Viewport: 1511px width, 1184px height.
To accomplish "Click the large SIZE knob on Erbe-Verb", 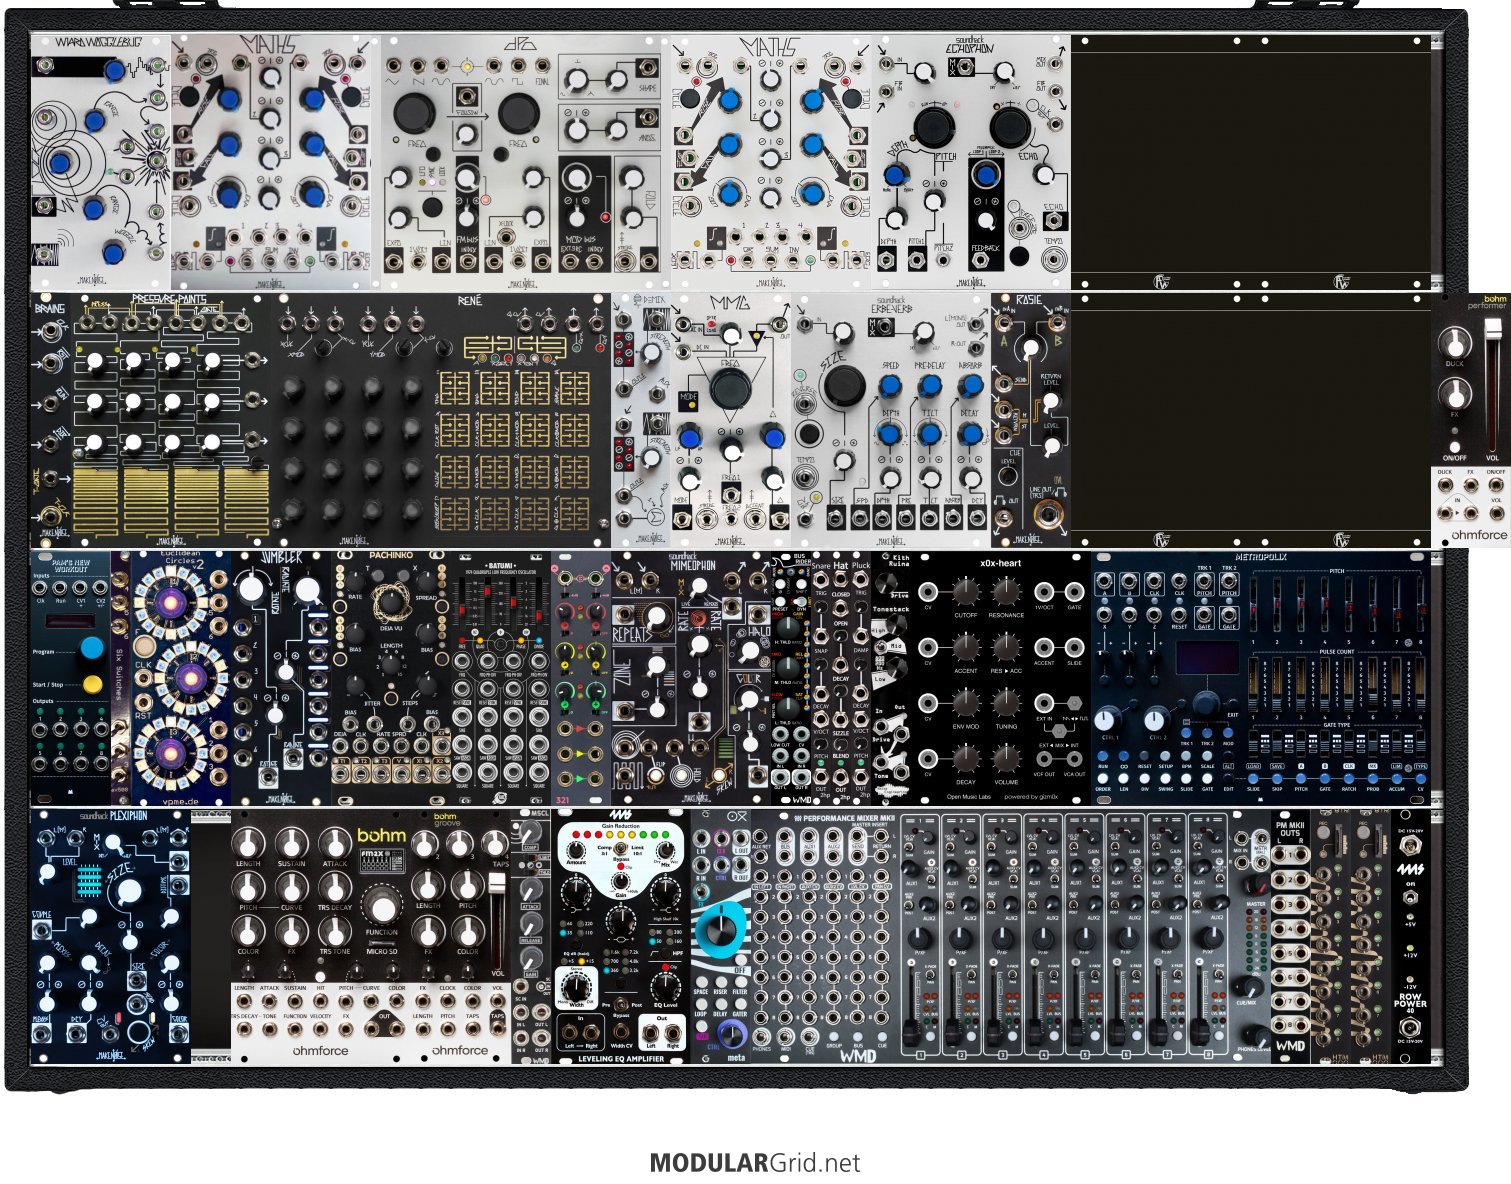I will 843,387.
